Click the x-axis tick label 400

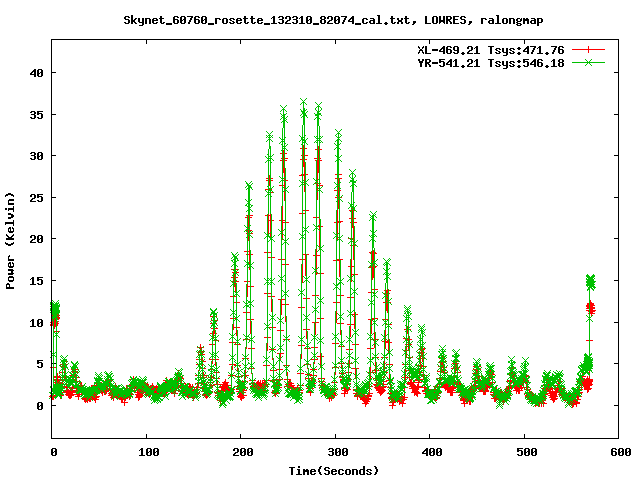pyautogui.click(x=432, y=452)
